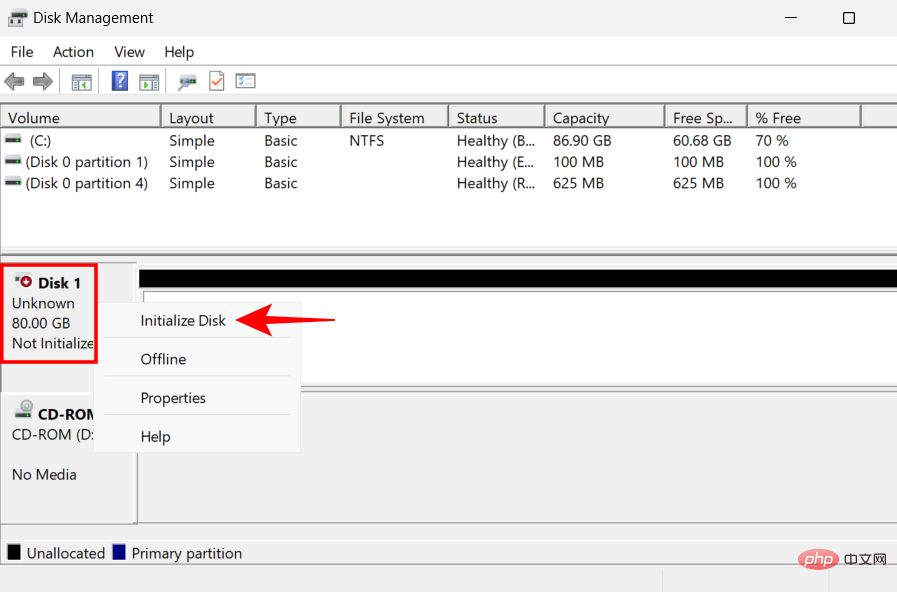
Task: Click the Forward arrow in the toolbar
Action: point(42,82)
